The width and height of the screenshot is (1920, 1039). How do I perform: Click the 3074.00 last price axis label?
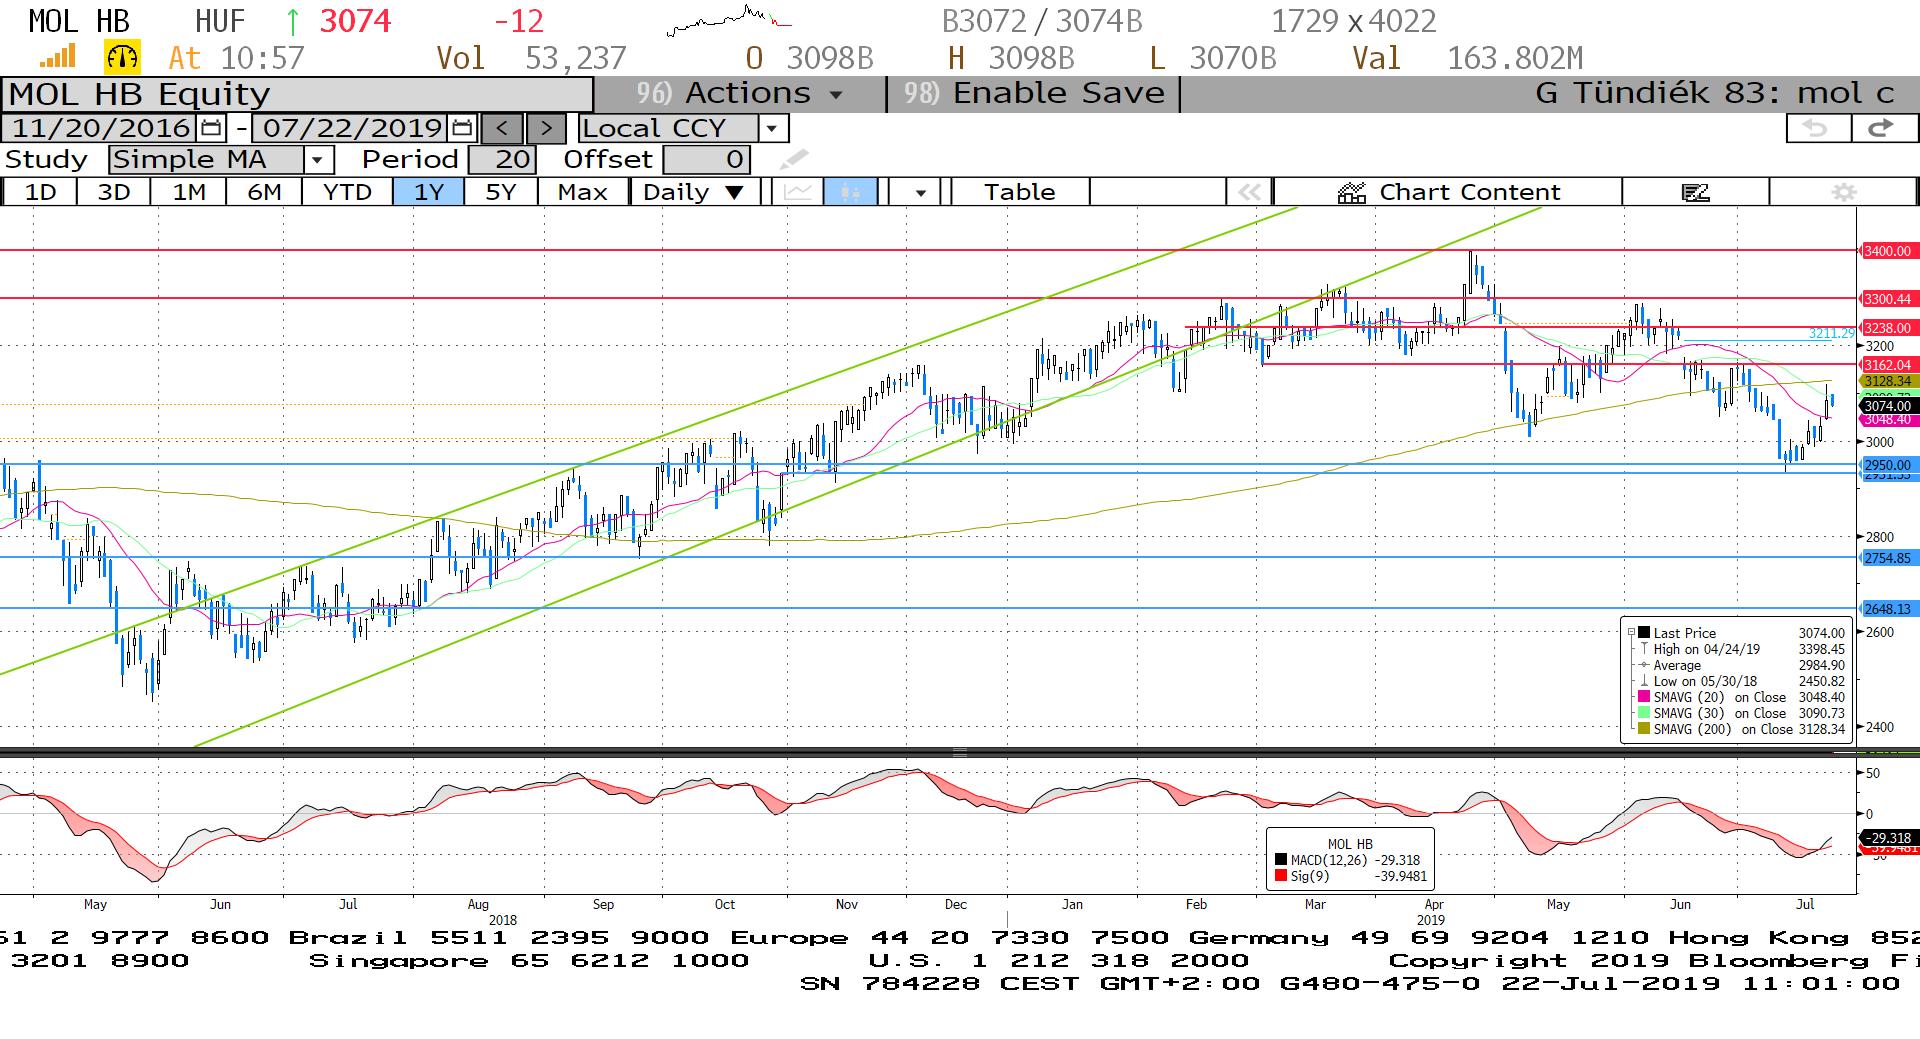1887,405
